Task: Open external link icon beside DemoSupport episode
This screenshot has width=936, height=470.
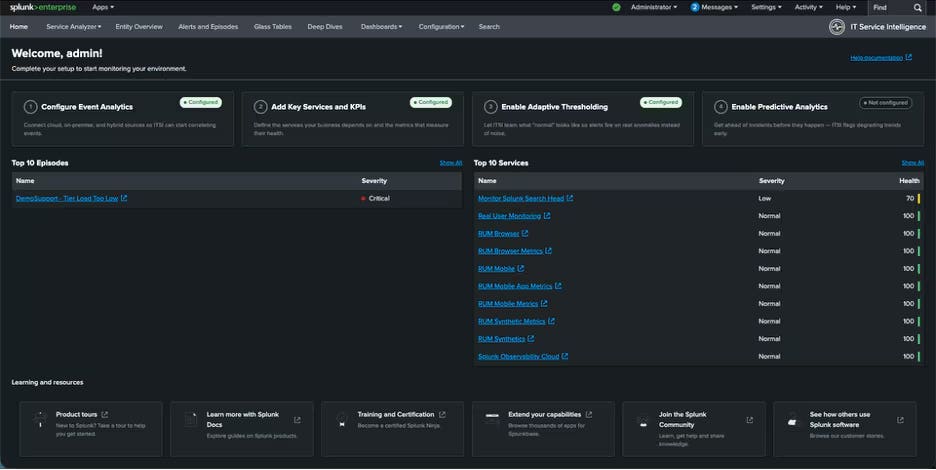Action: tap(124, 198)
